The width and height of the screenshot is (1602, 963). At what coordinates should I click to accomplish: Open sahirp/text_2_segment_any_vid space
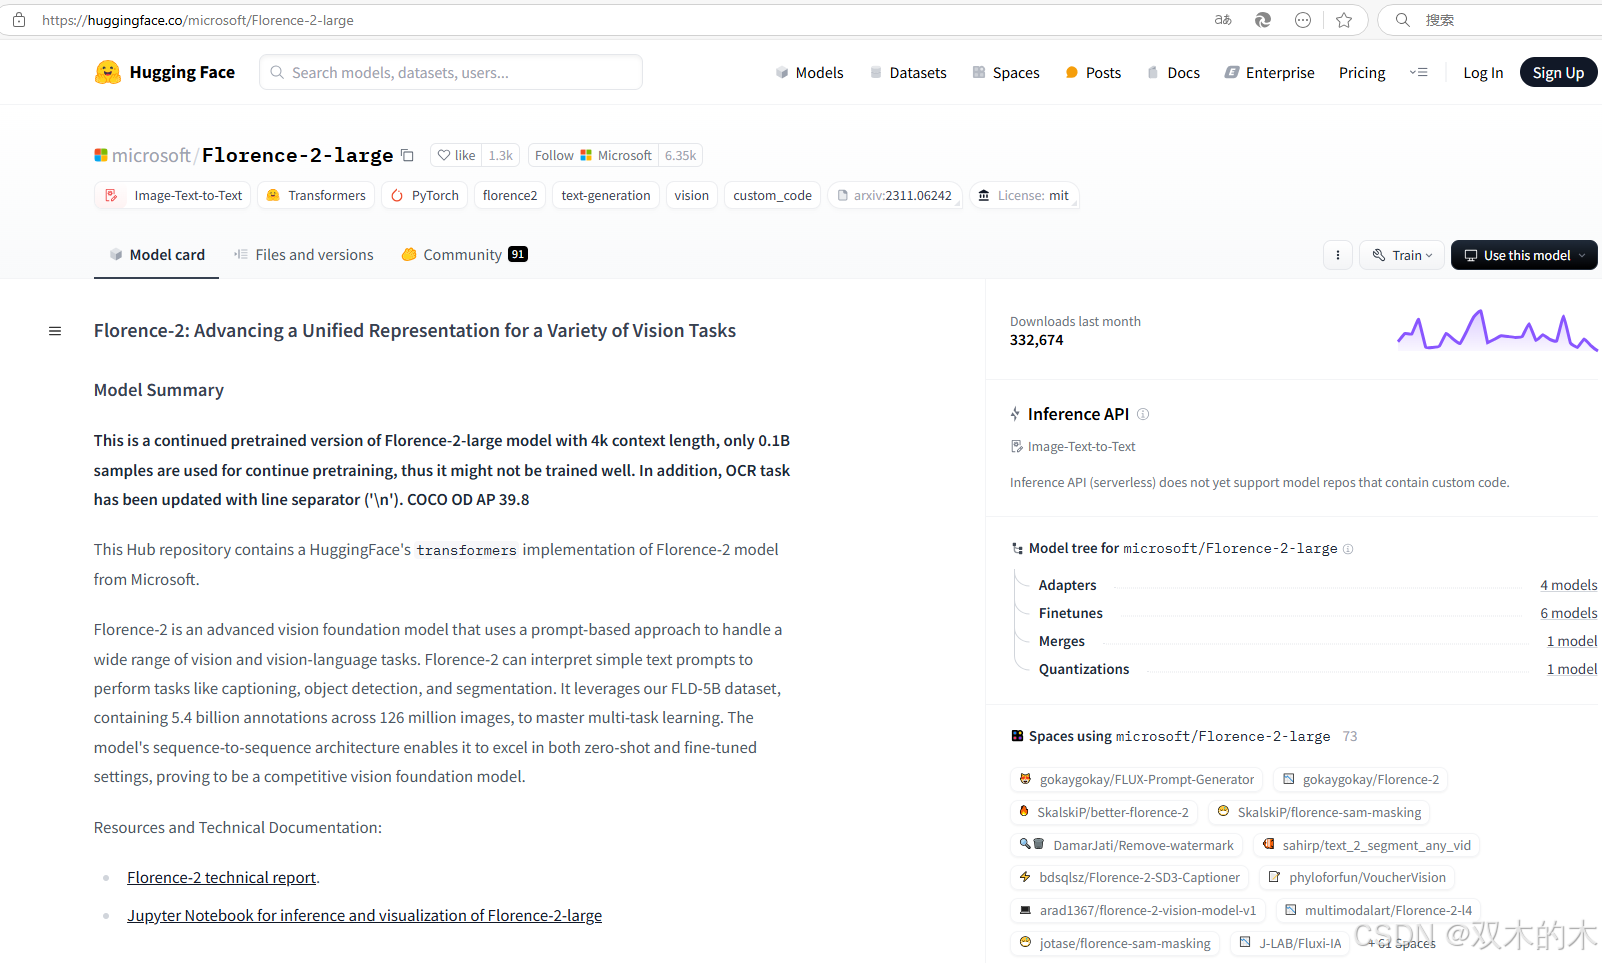pos(1367,845)
